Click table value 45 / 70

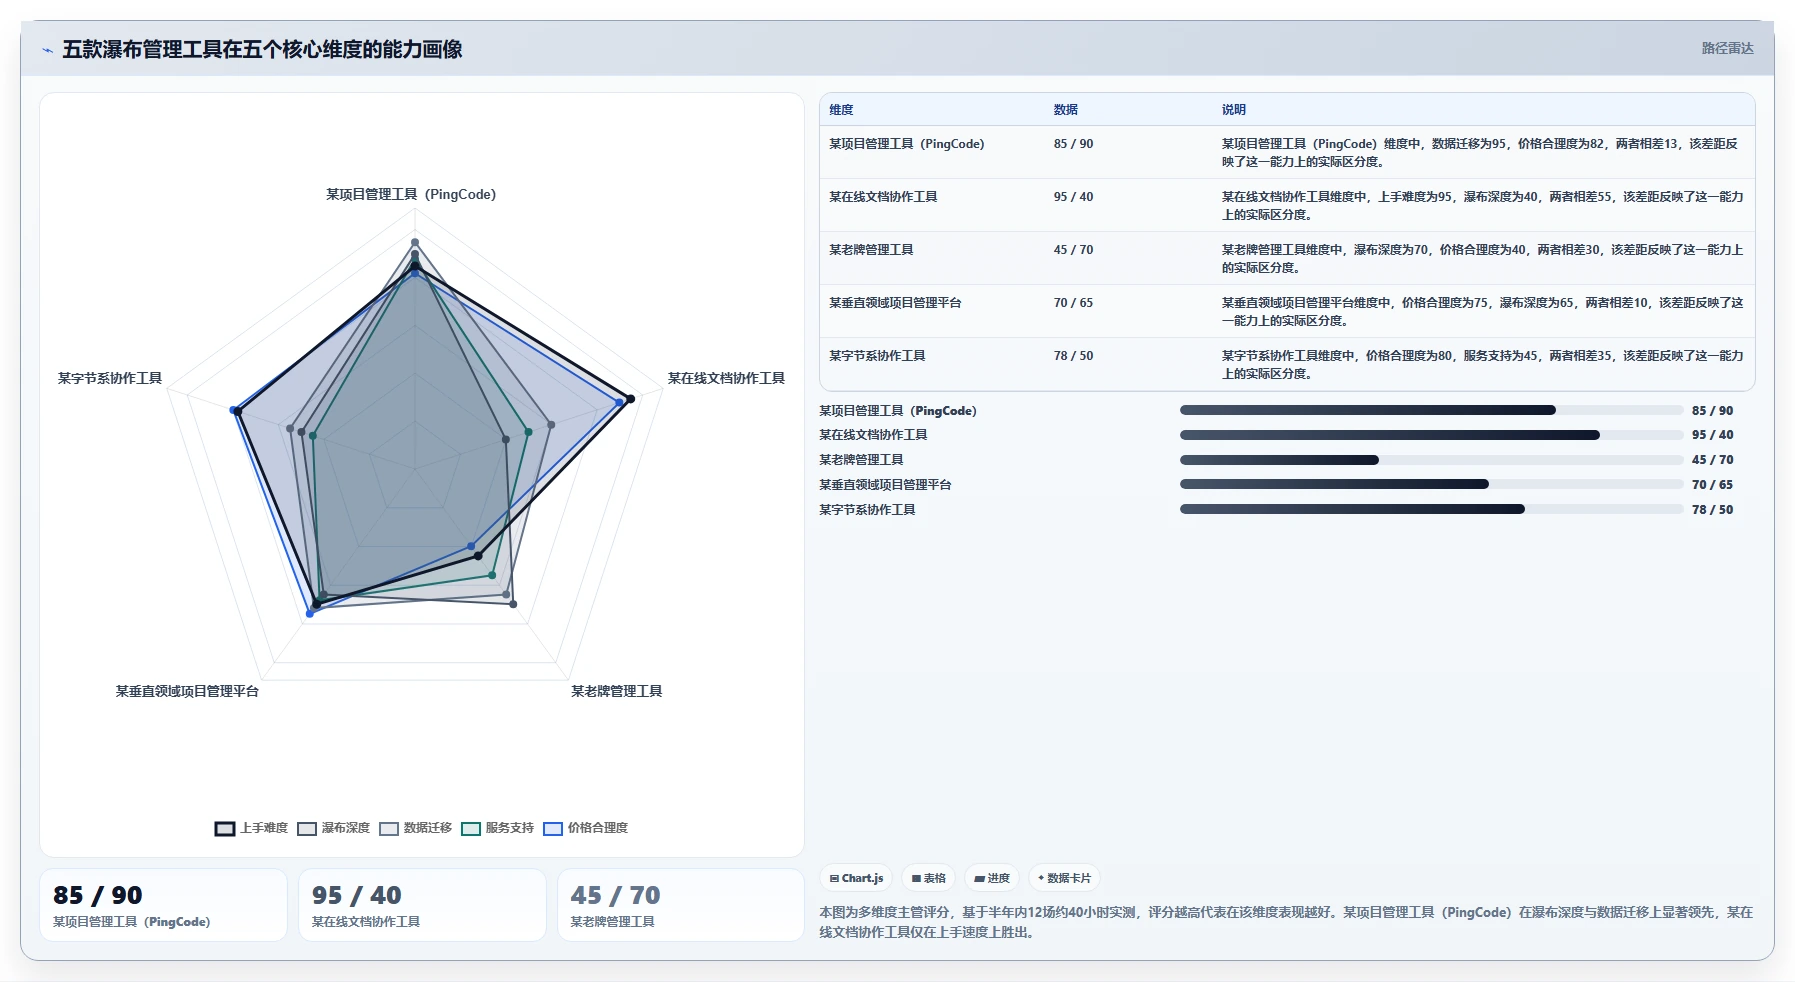1073,250
